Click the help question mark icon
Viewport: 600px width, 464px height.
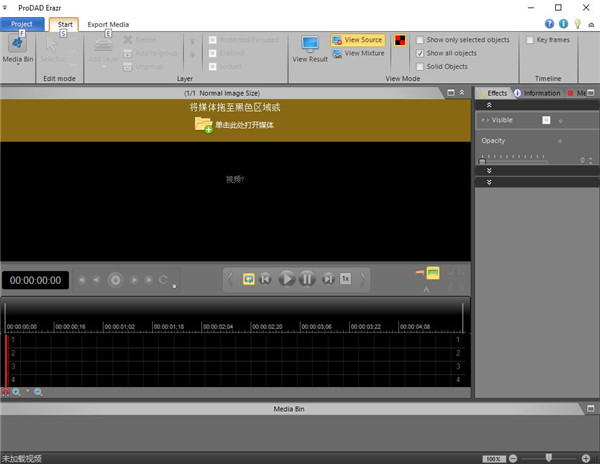point(550,23)
